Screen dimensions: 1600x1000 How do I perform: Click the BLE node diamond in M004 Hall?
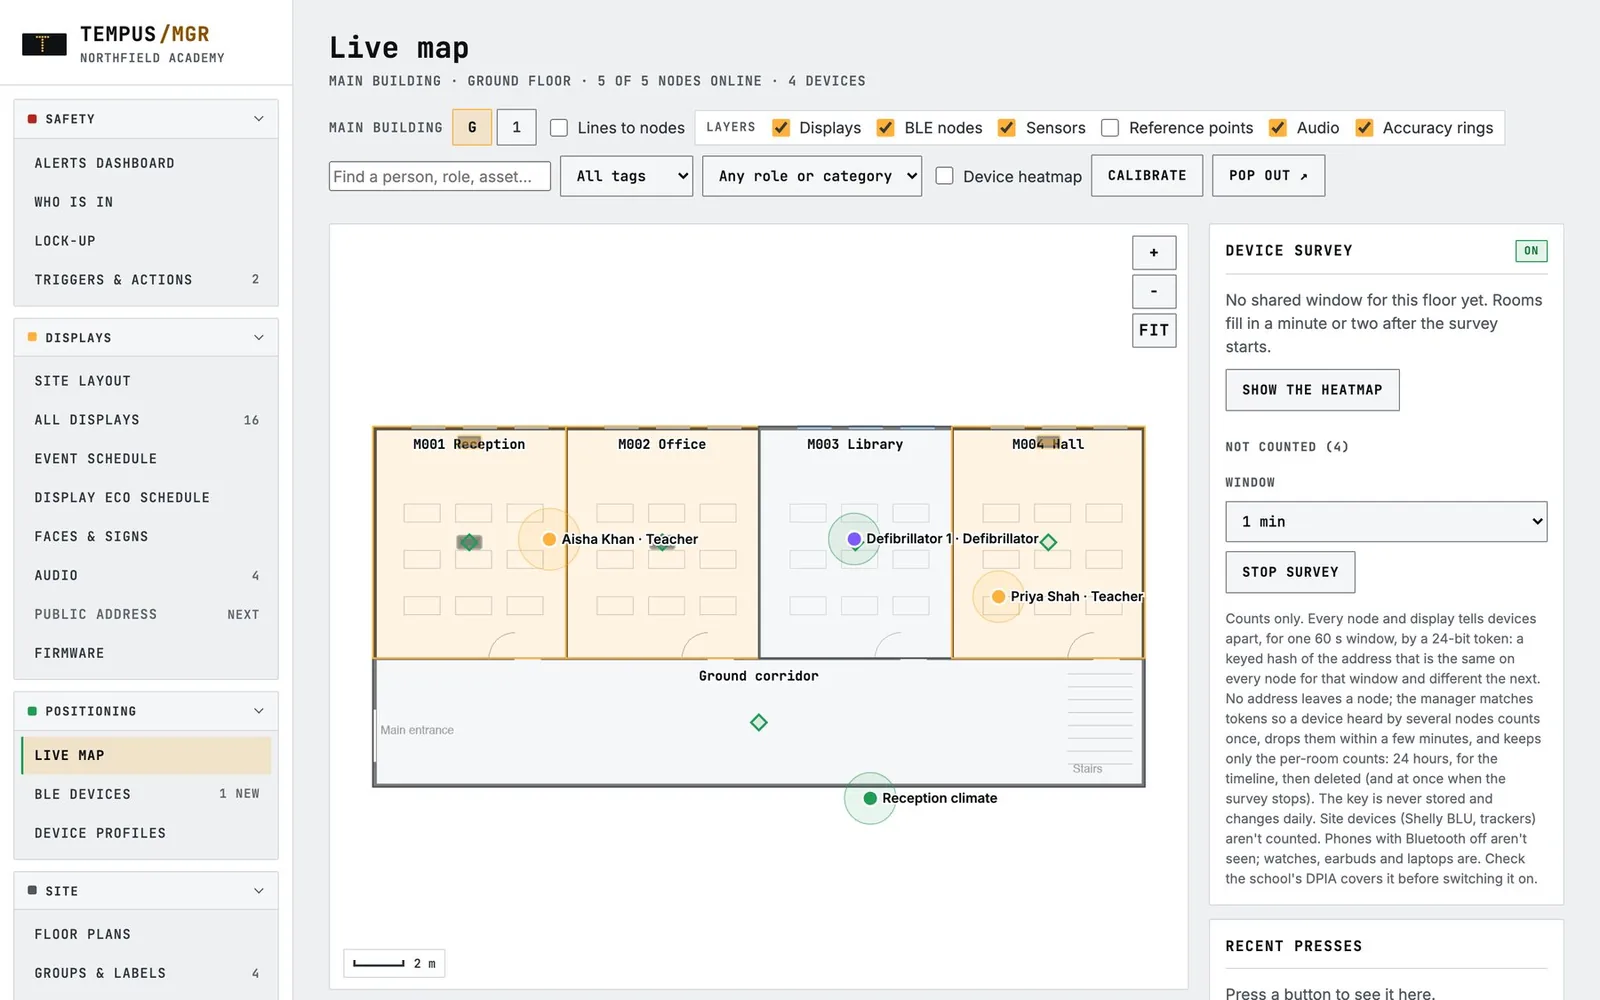click(1048, 542)
